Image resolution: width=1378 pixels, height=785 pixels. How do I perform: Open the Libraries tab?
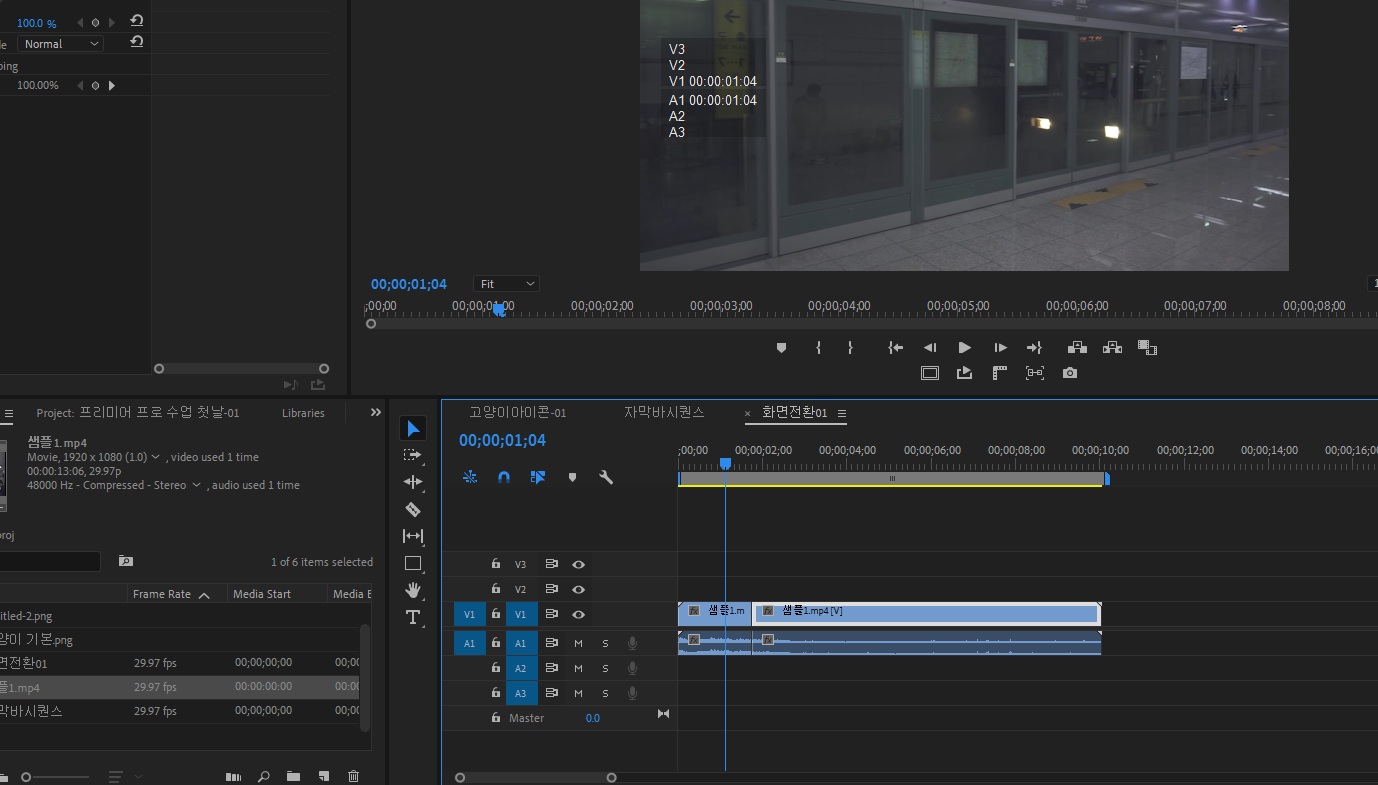point(303,413)
